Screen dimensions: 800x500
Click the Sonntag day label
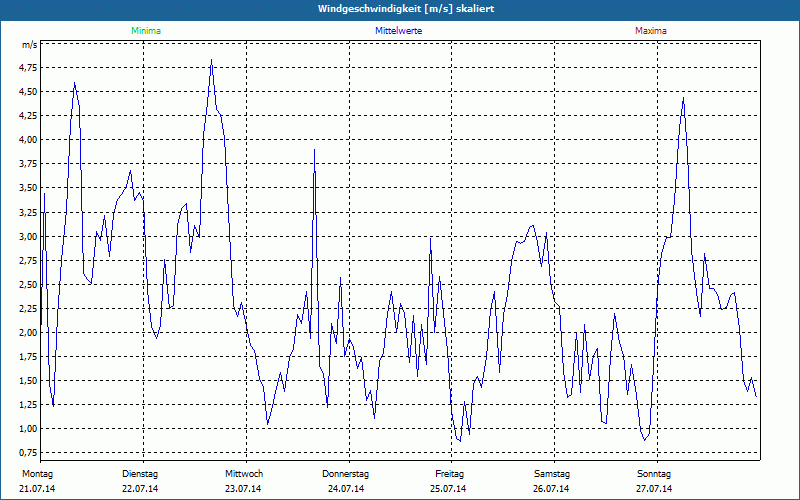(654, 474)
